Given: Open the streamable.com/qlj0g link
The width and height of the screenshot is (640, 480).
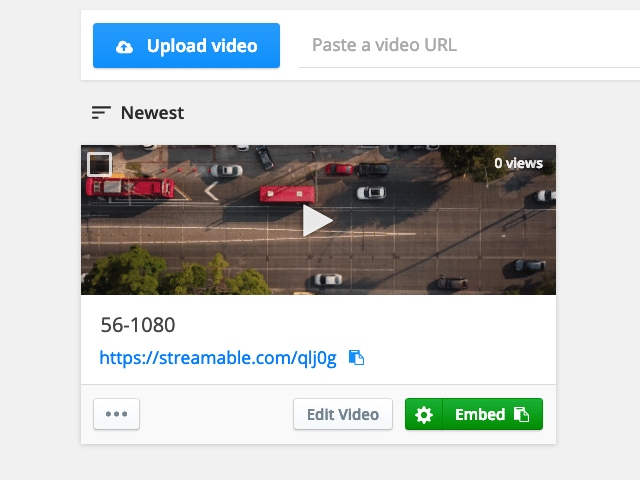Looking at the screenshot, I should [218, 358].
